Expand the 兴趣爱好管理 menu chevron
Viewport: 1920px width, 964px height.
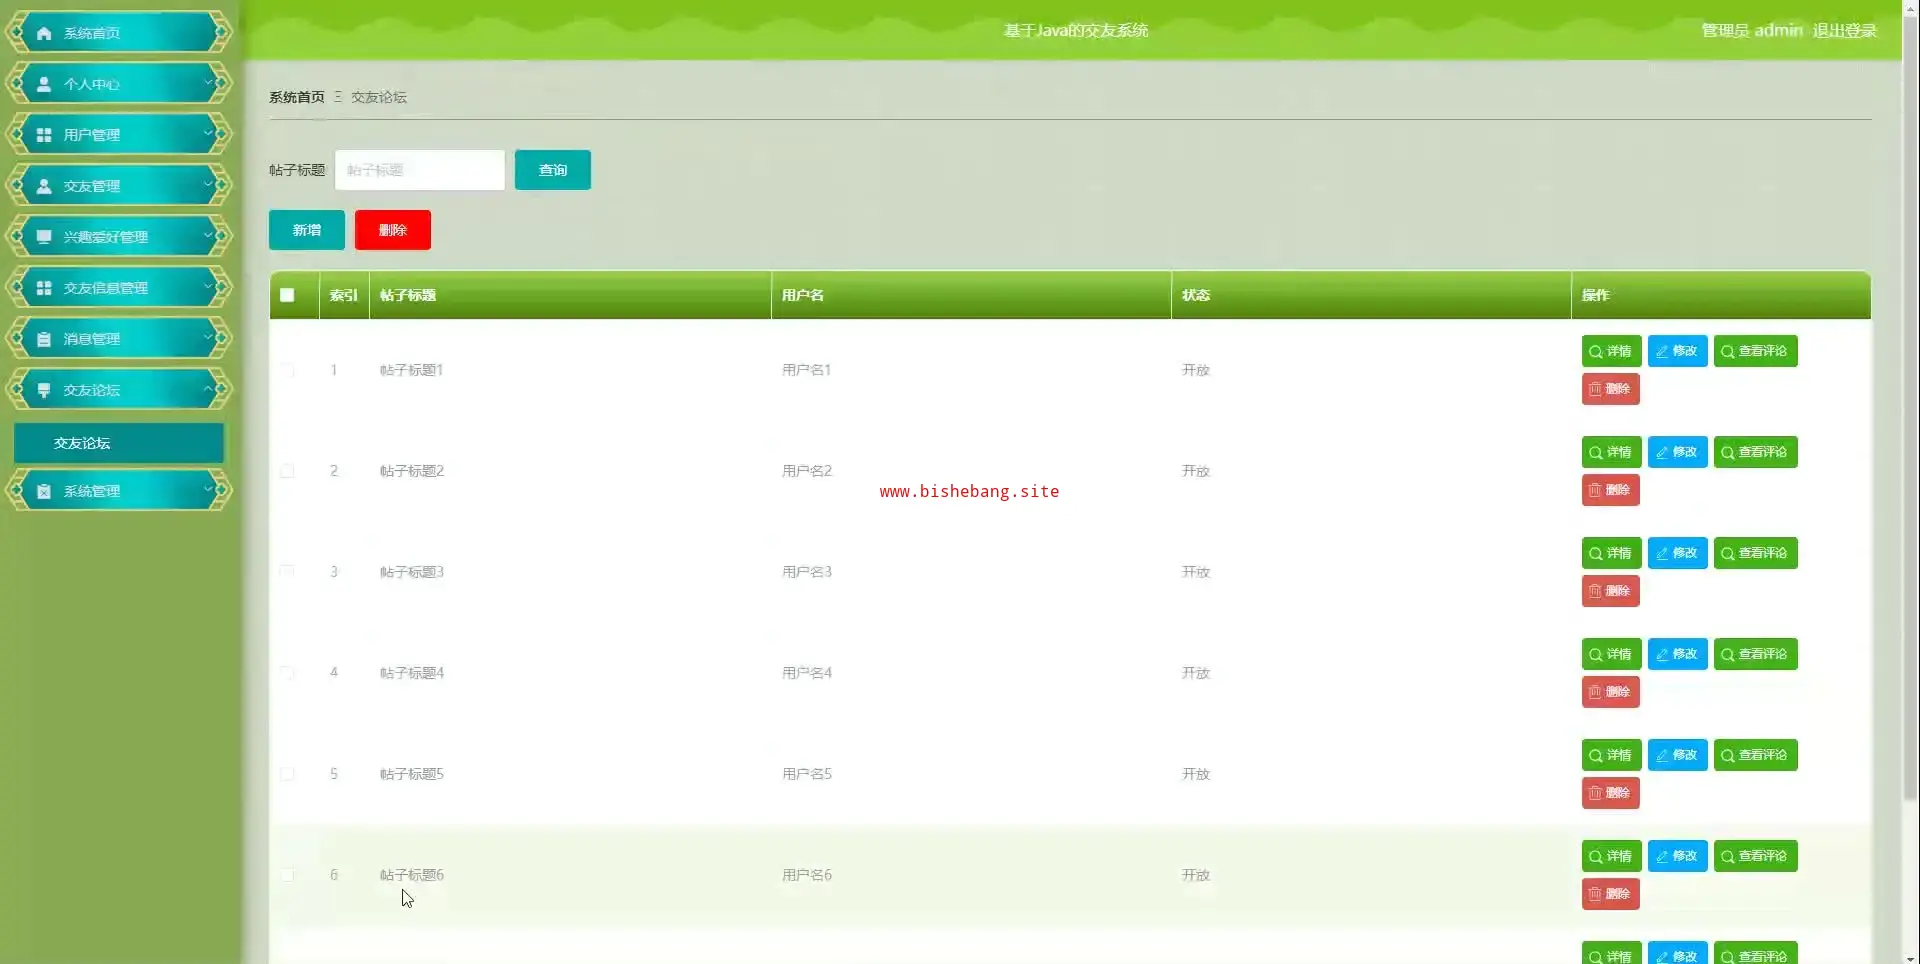209,236
